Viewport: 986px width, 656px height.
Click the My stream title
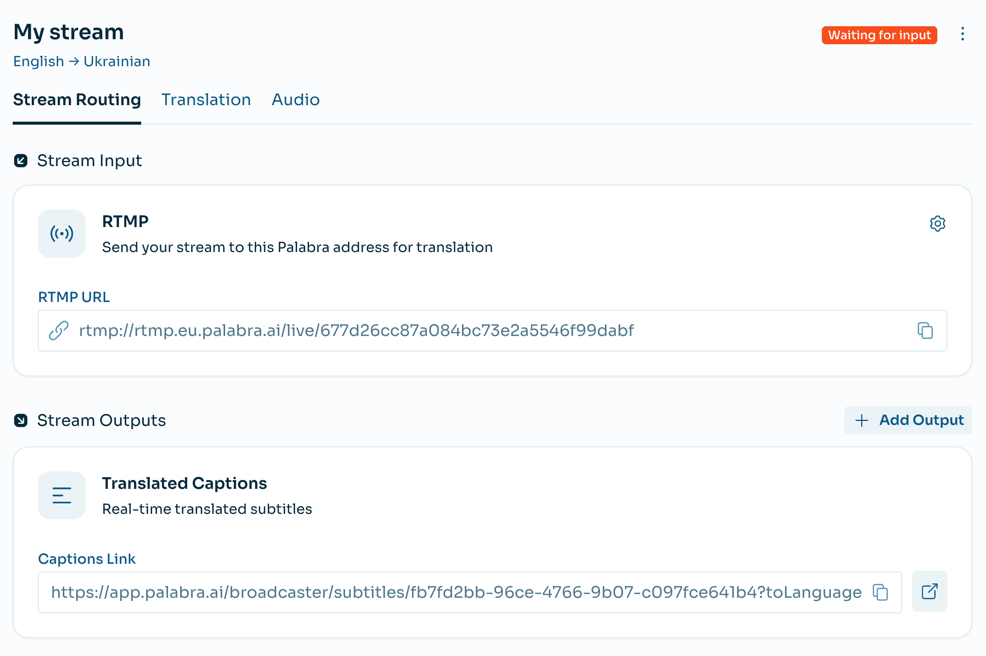(x=69, y=32)
